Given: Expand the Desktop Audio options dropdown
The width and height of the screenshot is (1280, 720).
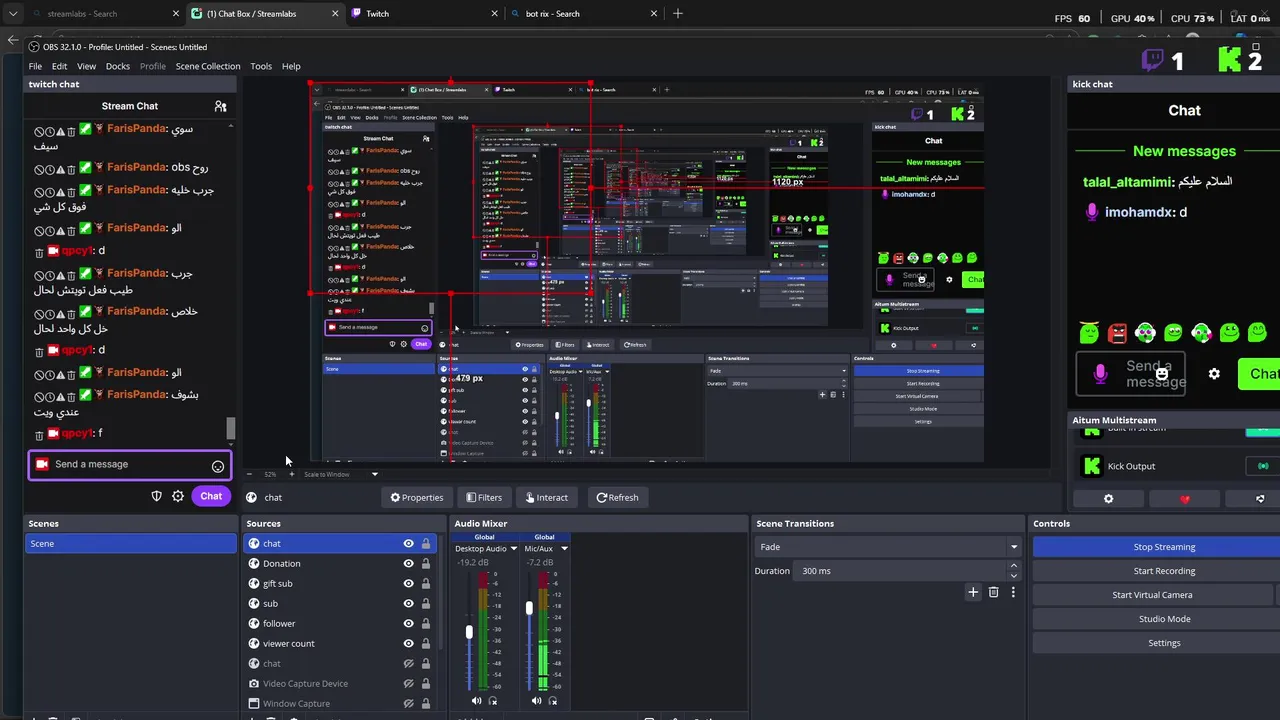Looking at the screenshot, I should click(x=514, y=549).
